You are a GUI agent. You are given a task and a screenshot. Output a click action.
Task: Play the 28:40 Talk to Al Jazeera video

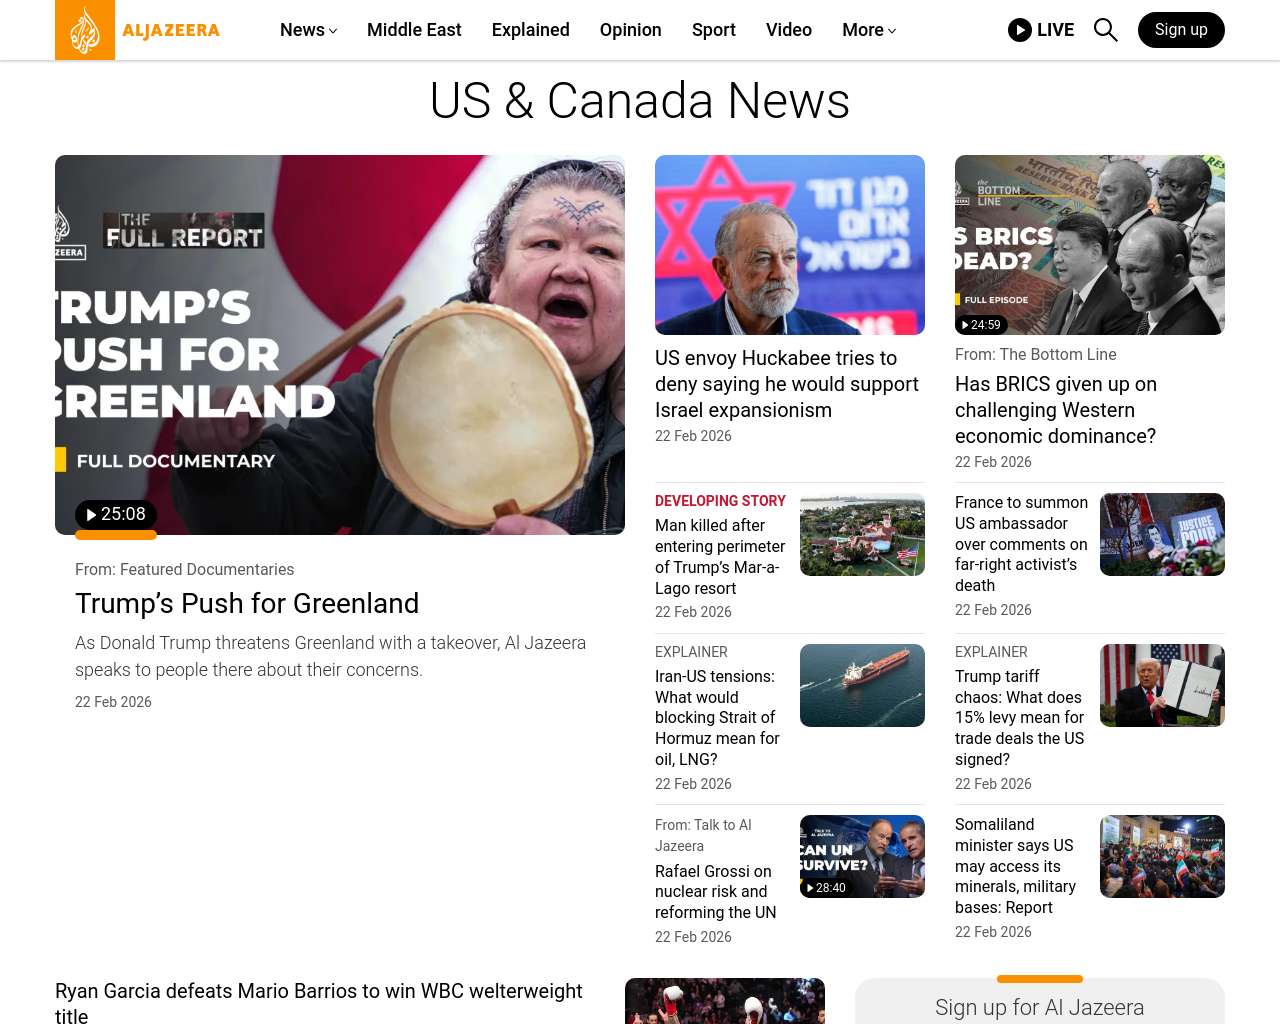tap(826, 888)
